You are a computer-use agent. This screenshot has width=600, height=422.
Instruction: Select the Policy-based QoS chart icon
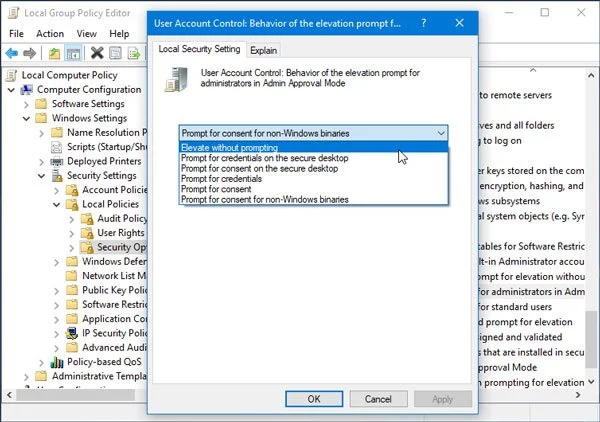coord(56,362)
